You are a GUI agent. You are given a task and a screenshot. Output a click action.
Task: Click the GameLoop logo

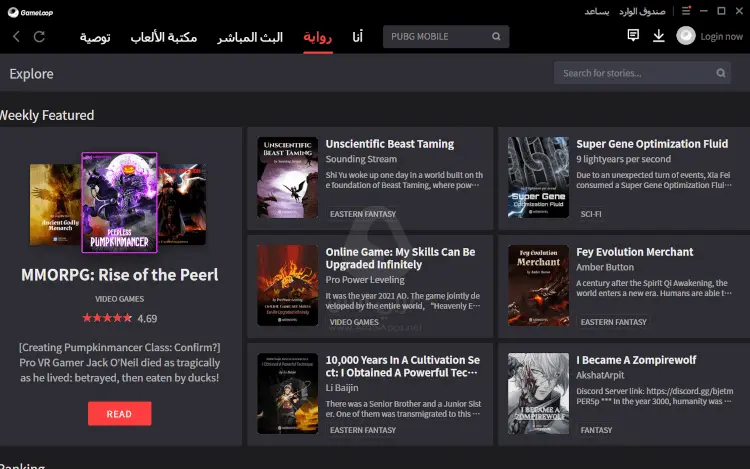27,10
